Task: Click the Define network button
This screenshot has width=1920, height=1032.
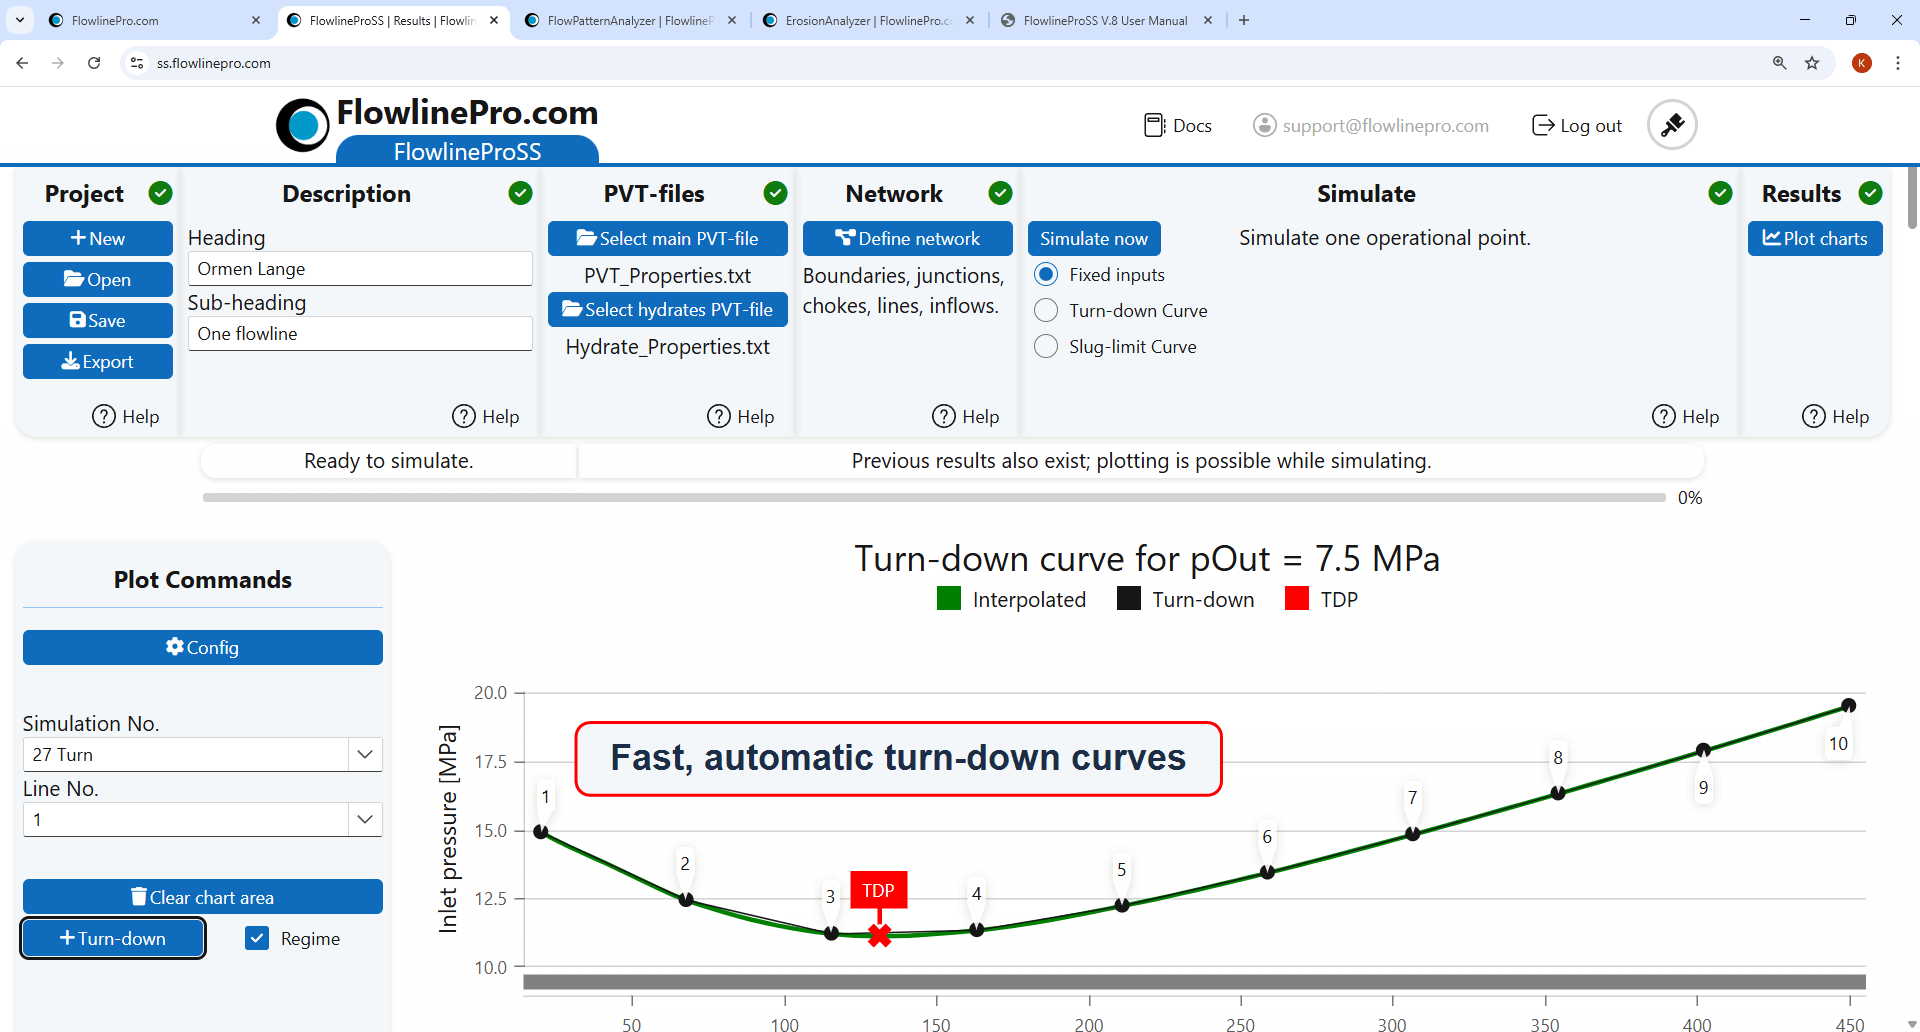Action: click(x=907, y=238)
